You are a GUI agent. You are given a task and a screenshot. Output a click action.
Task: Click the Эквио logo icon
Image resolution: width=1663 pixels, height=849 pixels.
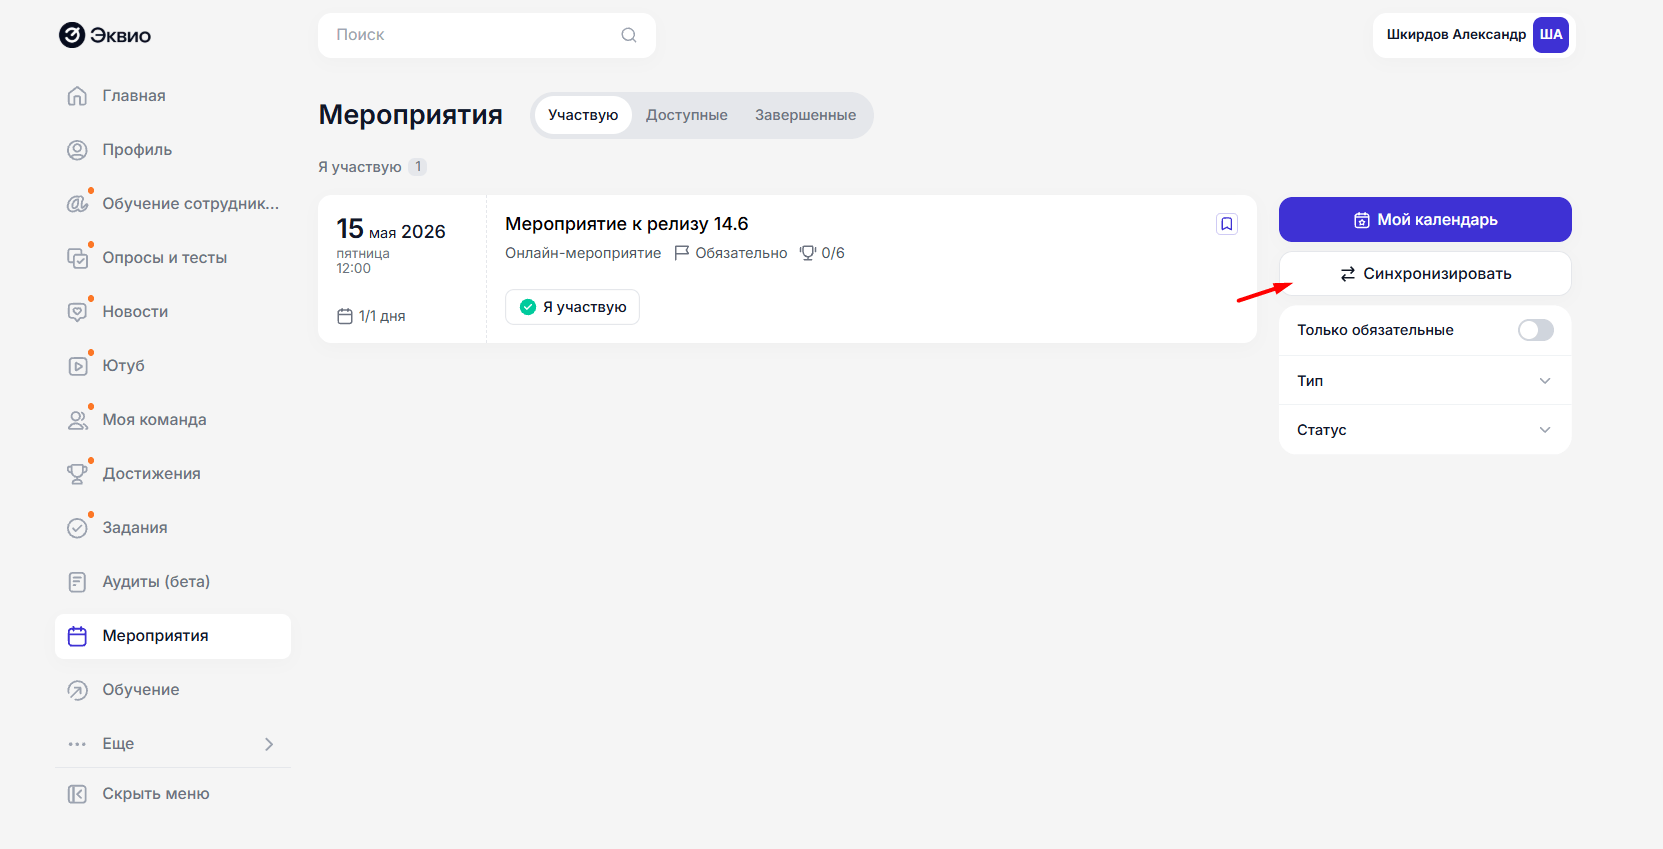click(x=72, y=35)
